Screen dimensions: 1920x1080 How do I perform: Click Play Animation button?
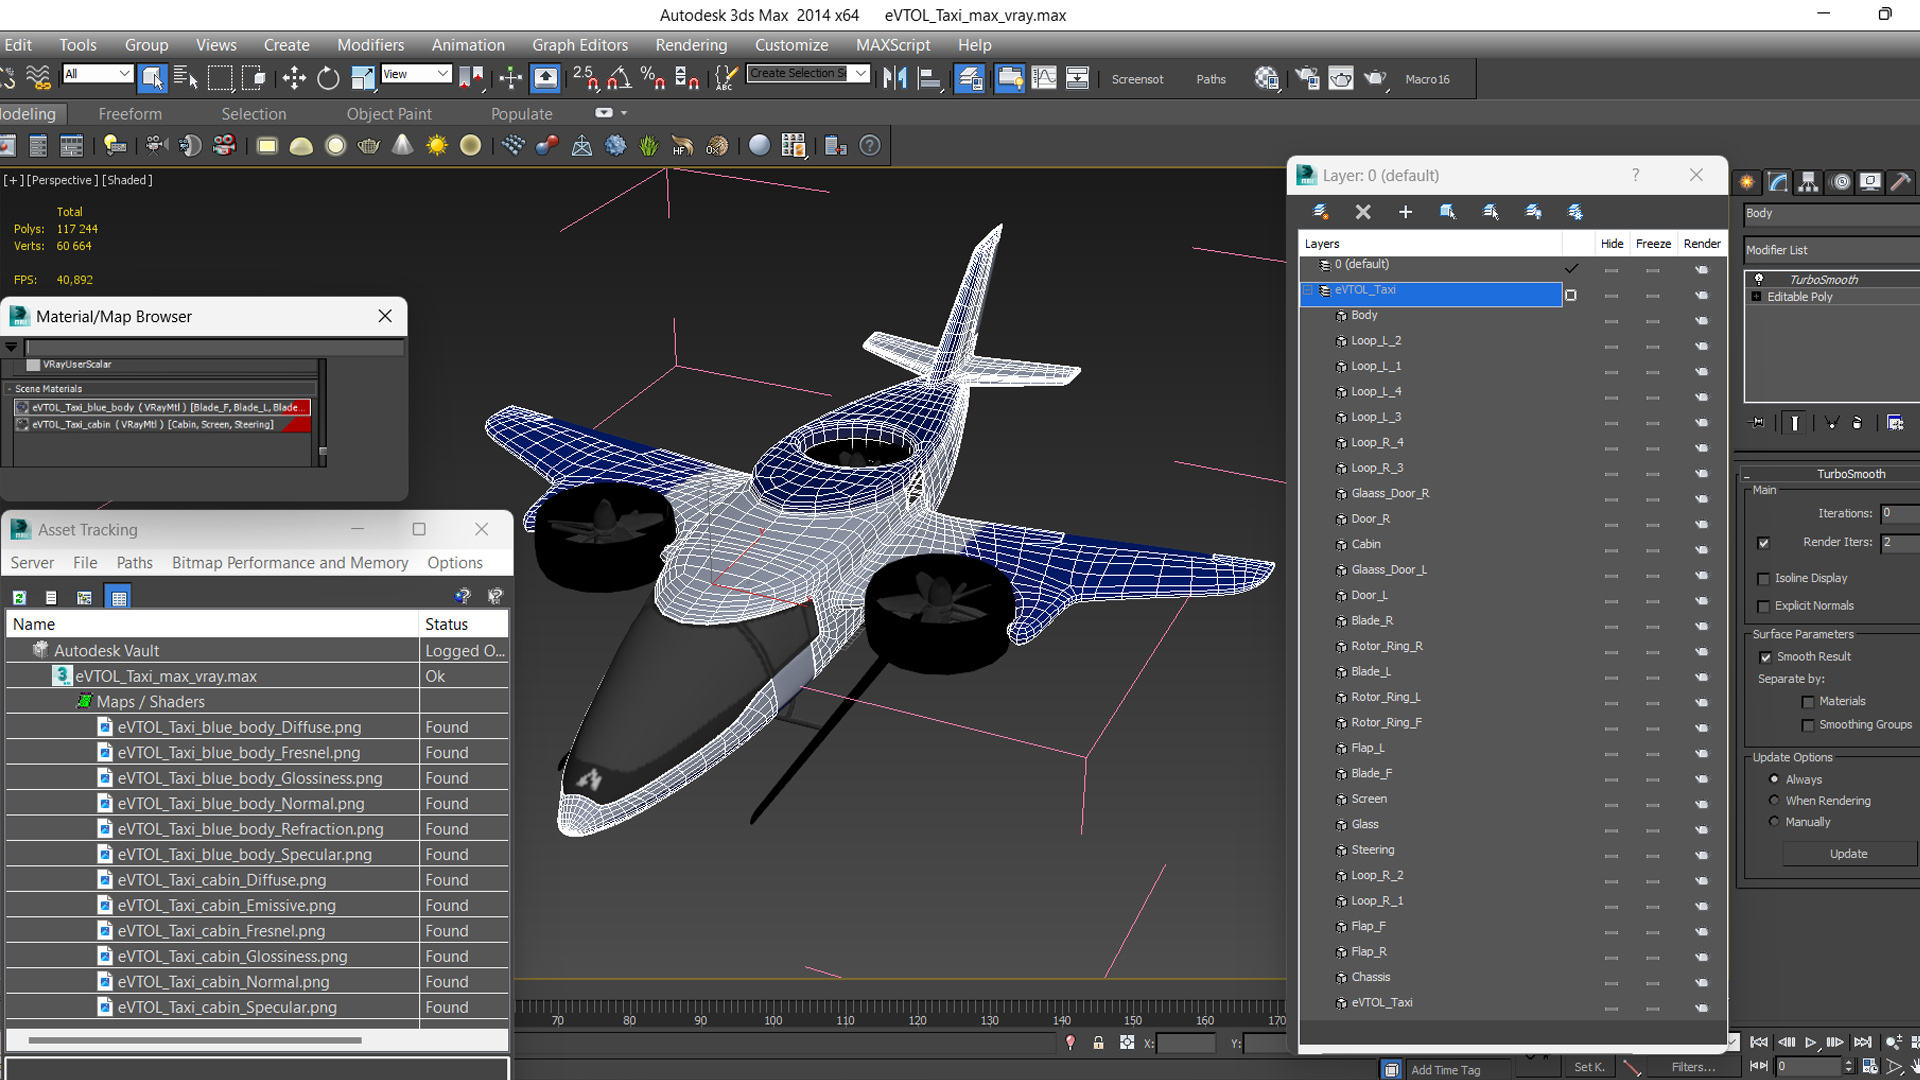(1810, 1042)
